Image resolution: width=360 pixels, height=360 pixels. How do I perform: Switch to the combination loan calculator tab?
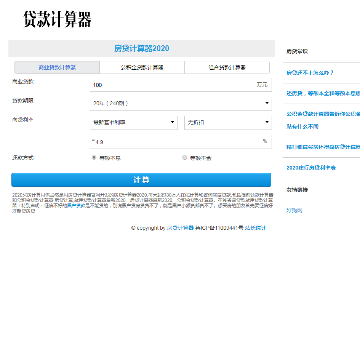227,67
